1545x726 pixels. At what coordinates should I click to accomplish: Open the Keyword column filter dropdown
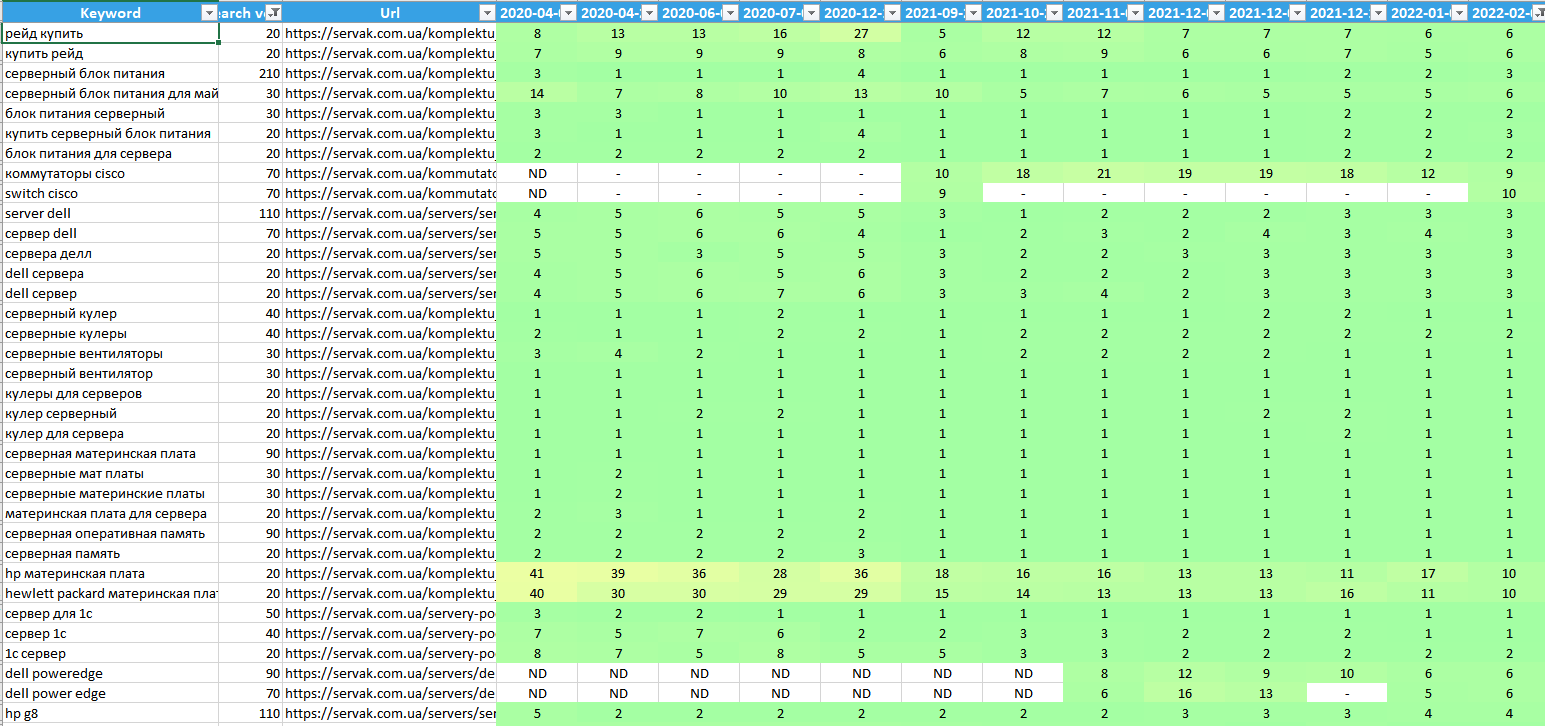[x=209, y=13]
